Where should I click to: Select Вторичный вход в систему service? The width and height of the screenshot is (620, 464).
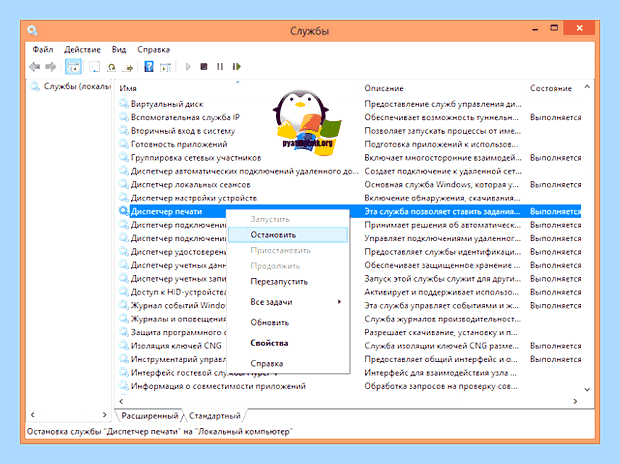pyautogui.click(x=183, y=131)
